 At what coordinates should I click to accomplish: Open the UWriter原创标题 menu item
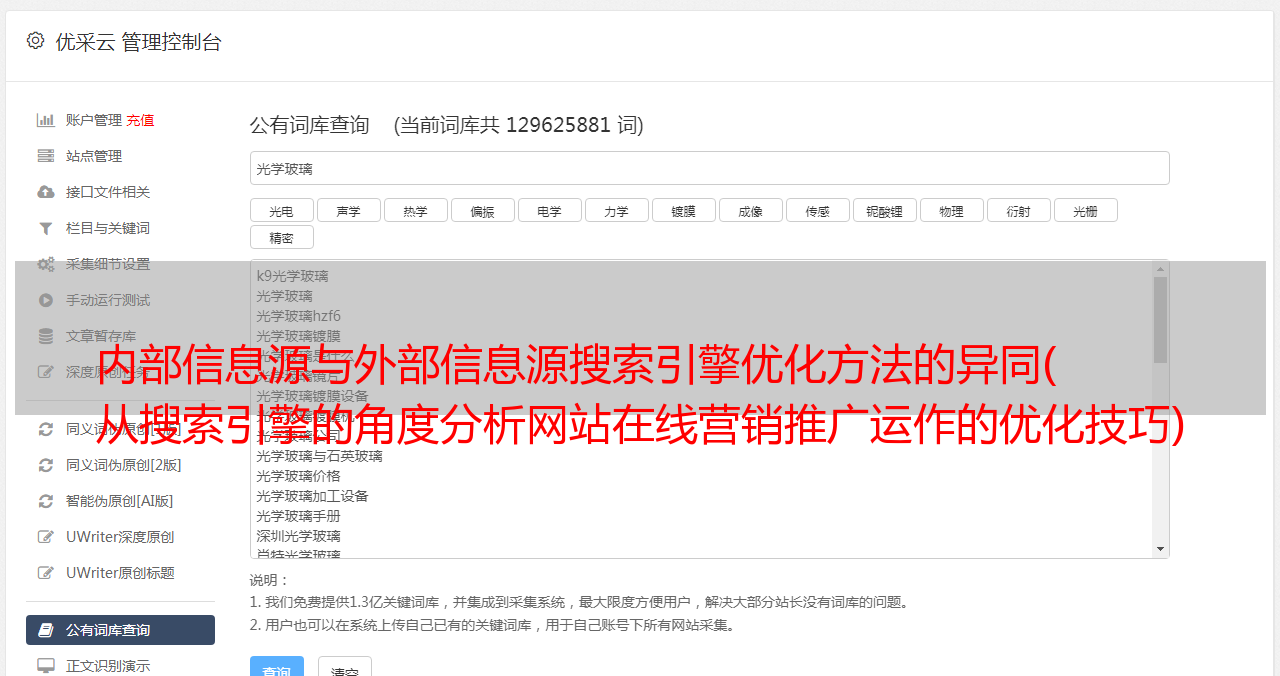pyautogui.click(x=120, y=573)
